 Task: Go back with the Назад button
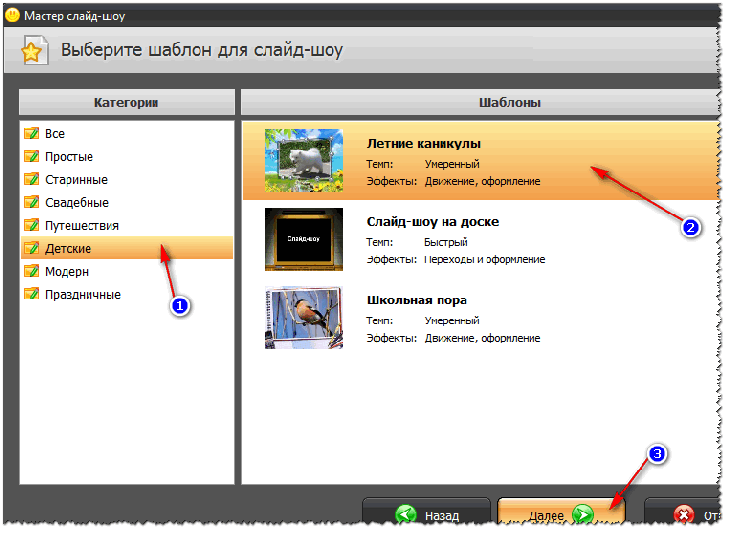pos(426,513)
